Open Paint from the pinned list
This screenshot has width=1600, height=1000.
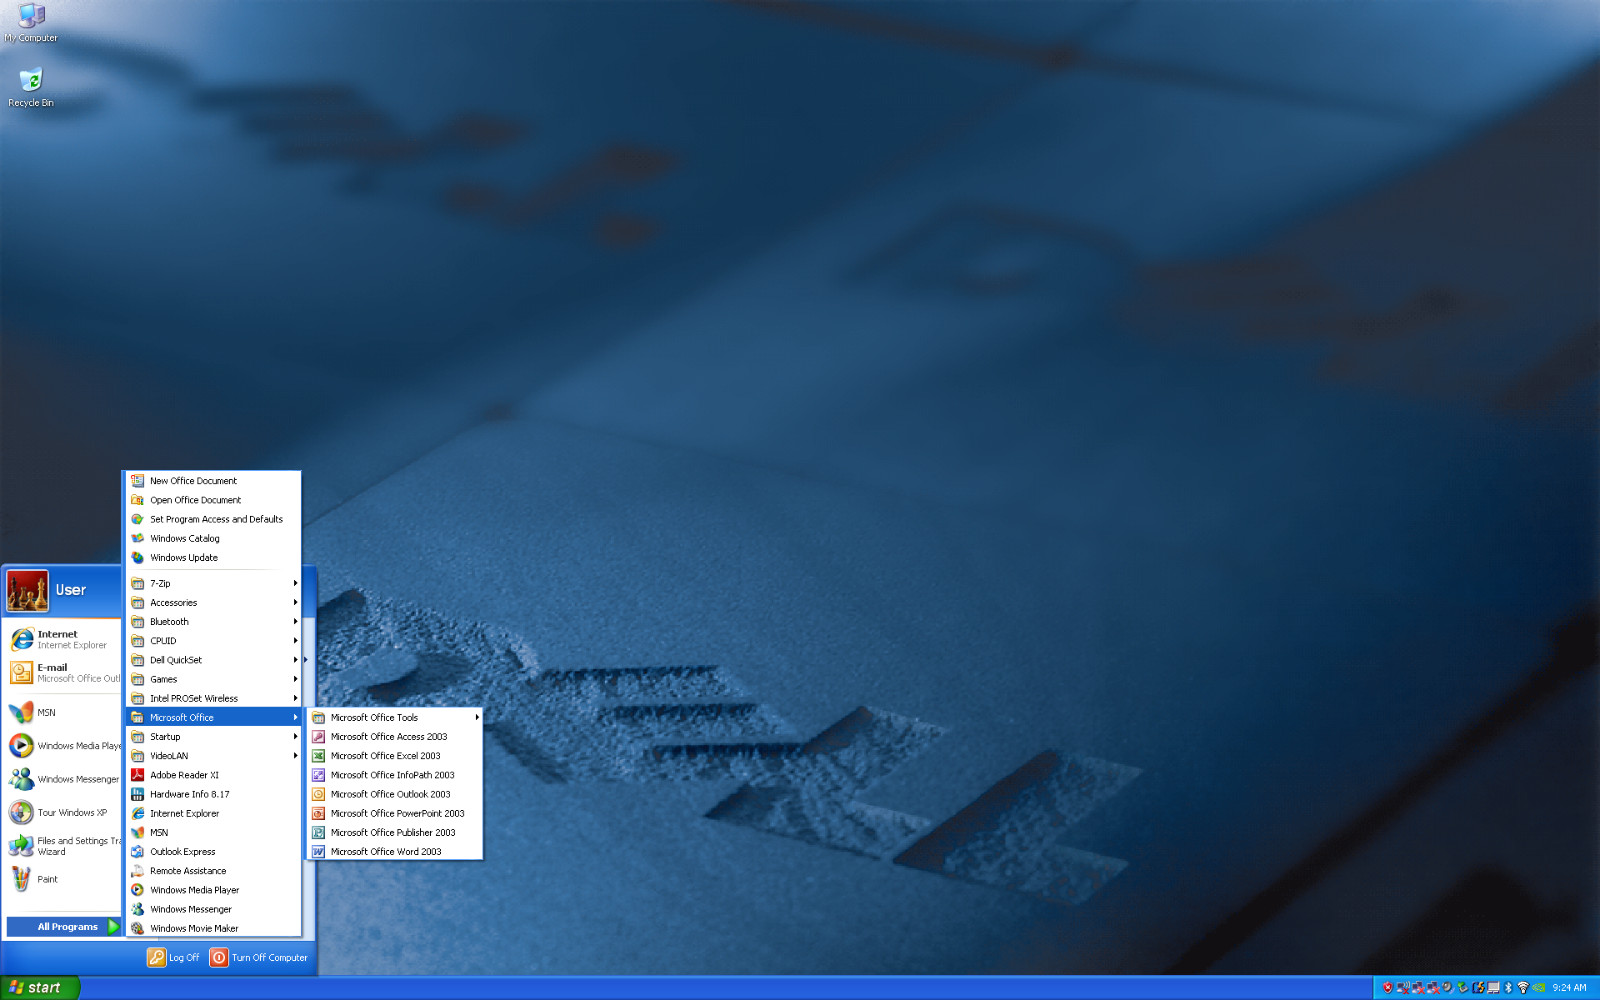tap(63, 879)
